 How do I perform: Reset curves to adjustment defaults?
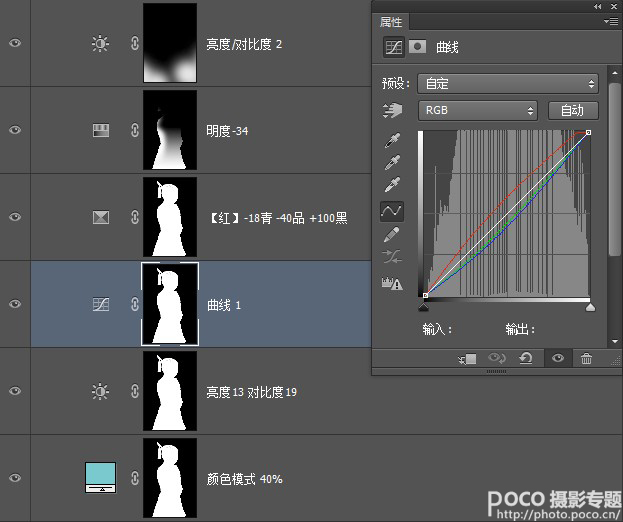pos(526,358)
